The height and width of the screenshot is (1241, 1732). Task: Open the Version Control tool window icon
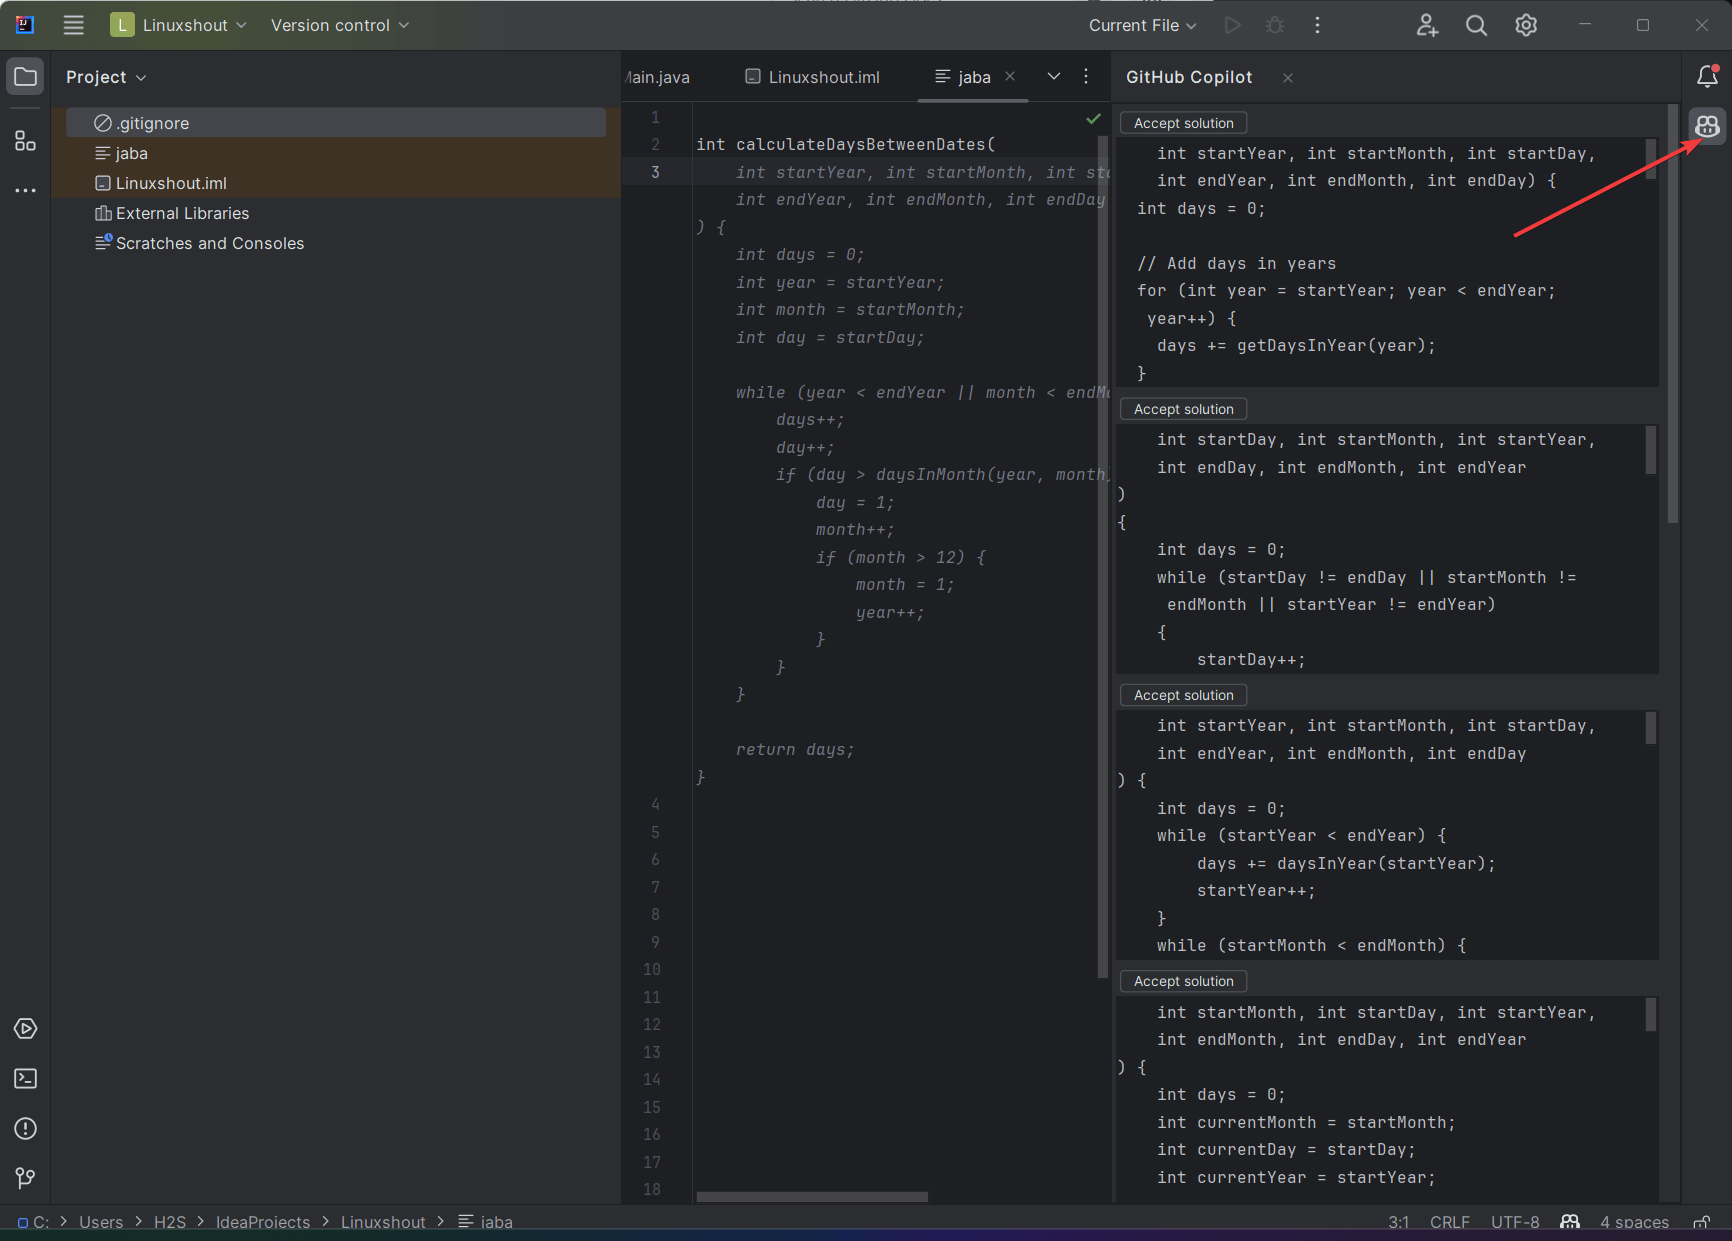coord(25,1178)
